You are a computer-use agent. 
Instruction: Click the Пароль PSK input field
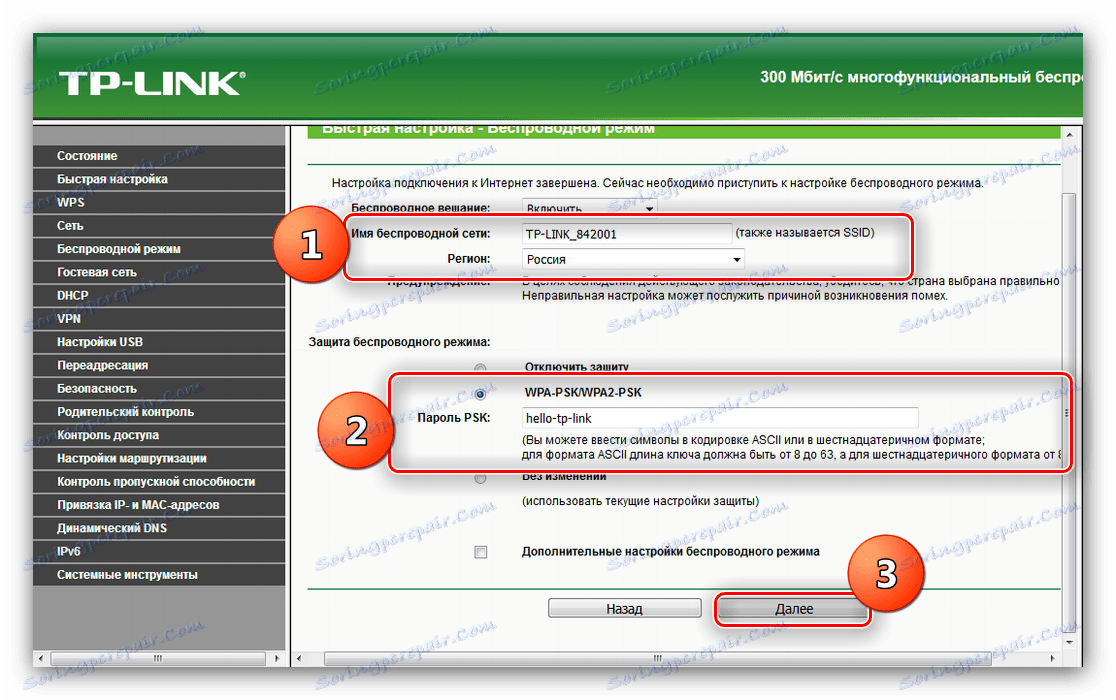[720, 418]
